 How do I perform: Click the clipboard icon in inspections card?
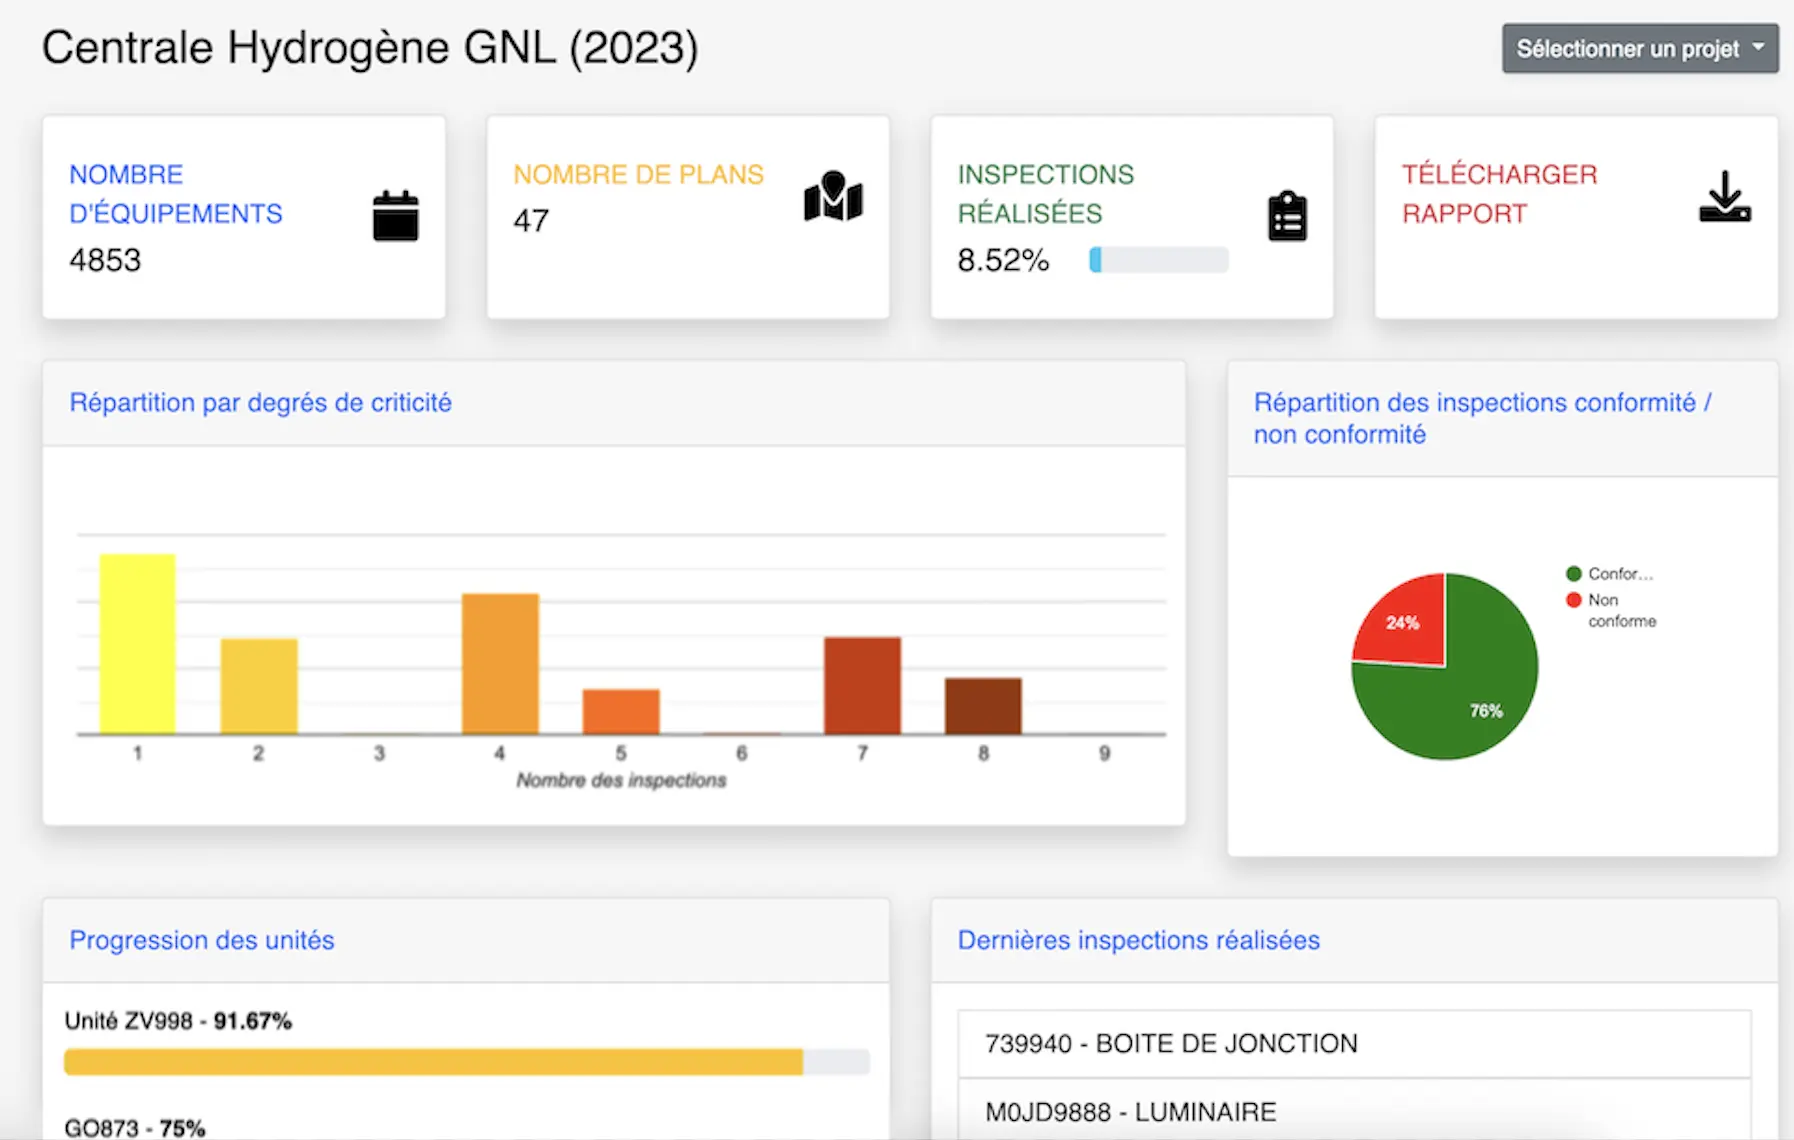click(x=1287, y=215)
